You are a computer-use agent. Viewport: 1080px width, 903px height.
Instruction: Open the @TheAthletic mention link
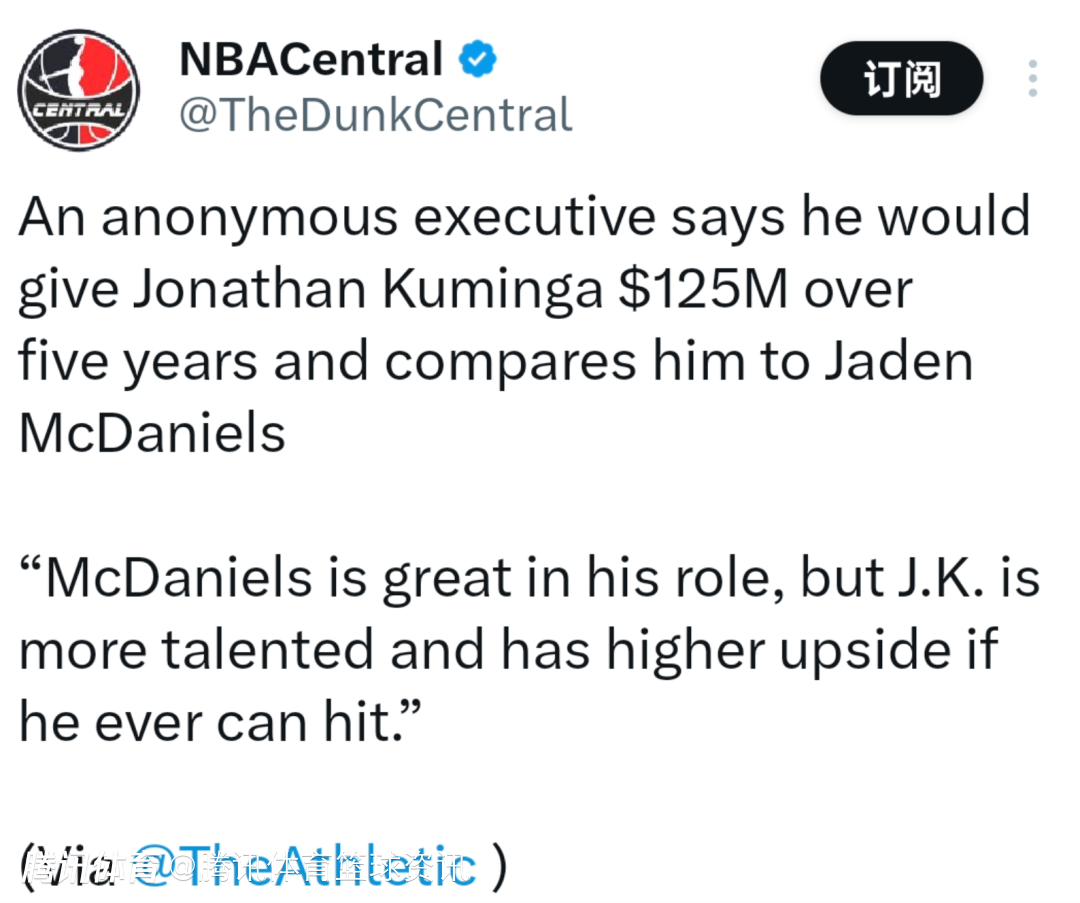click(305, 866)
